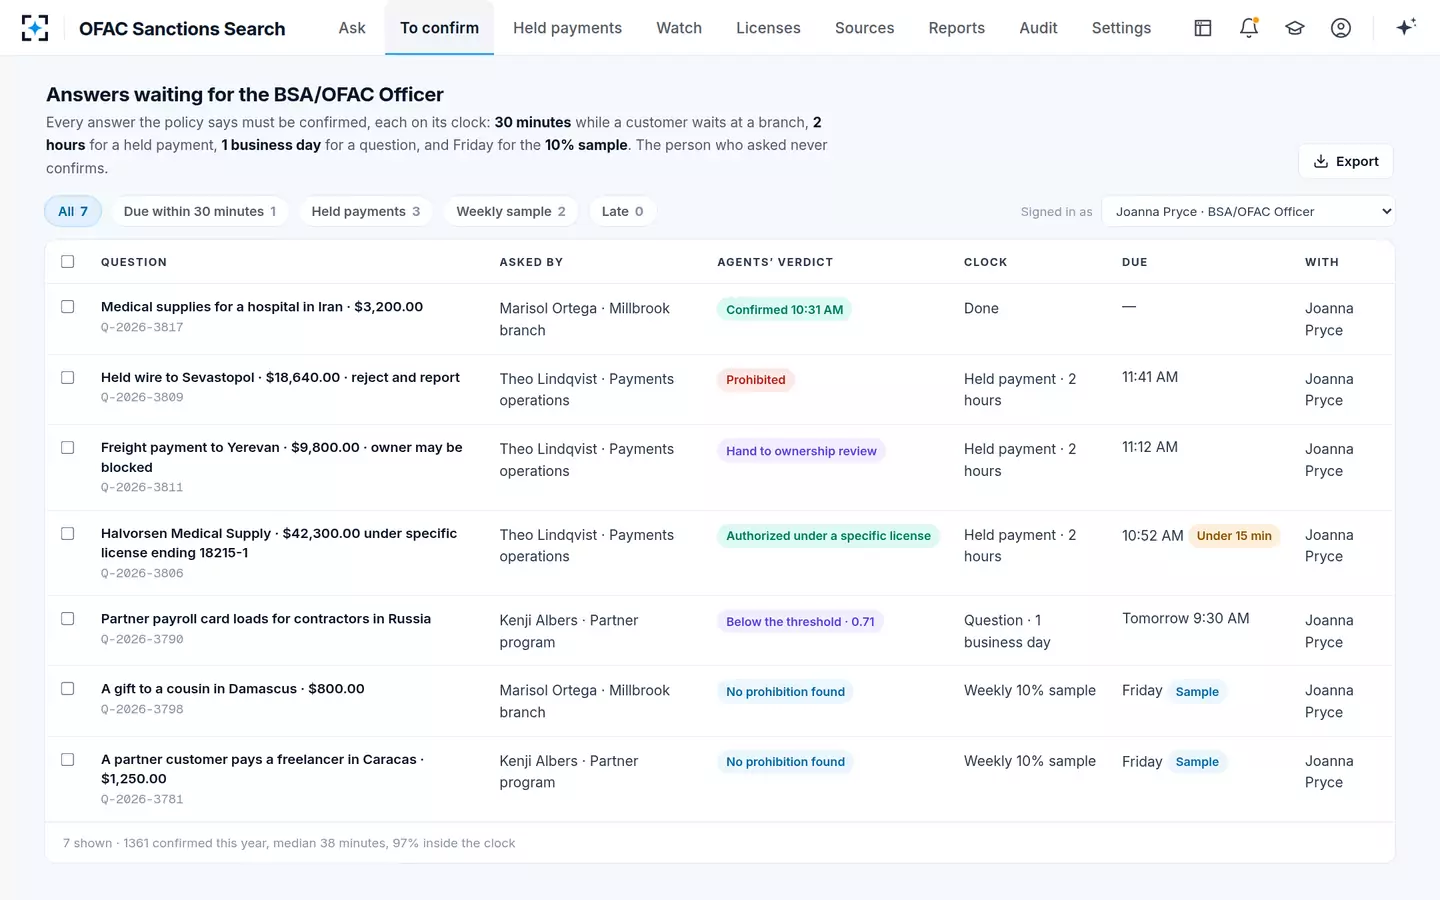Open Medical supplies for Iran question
Image resolution: width=1440 pixels, height=900 pixels.
coord(262,307)
